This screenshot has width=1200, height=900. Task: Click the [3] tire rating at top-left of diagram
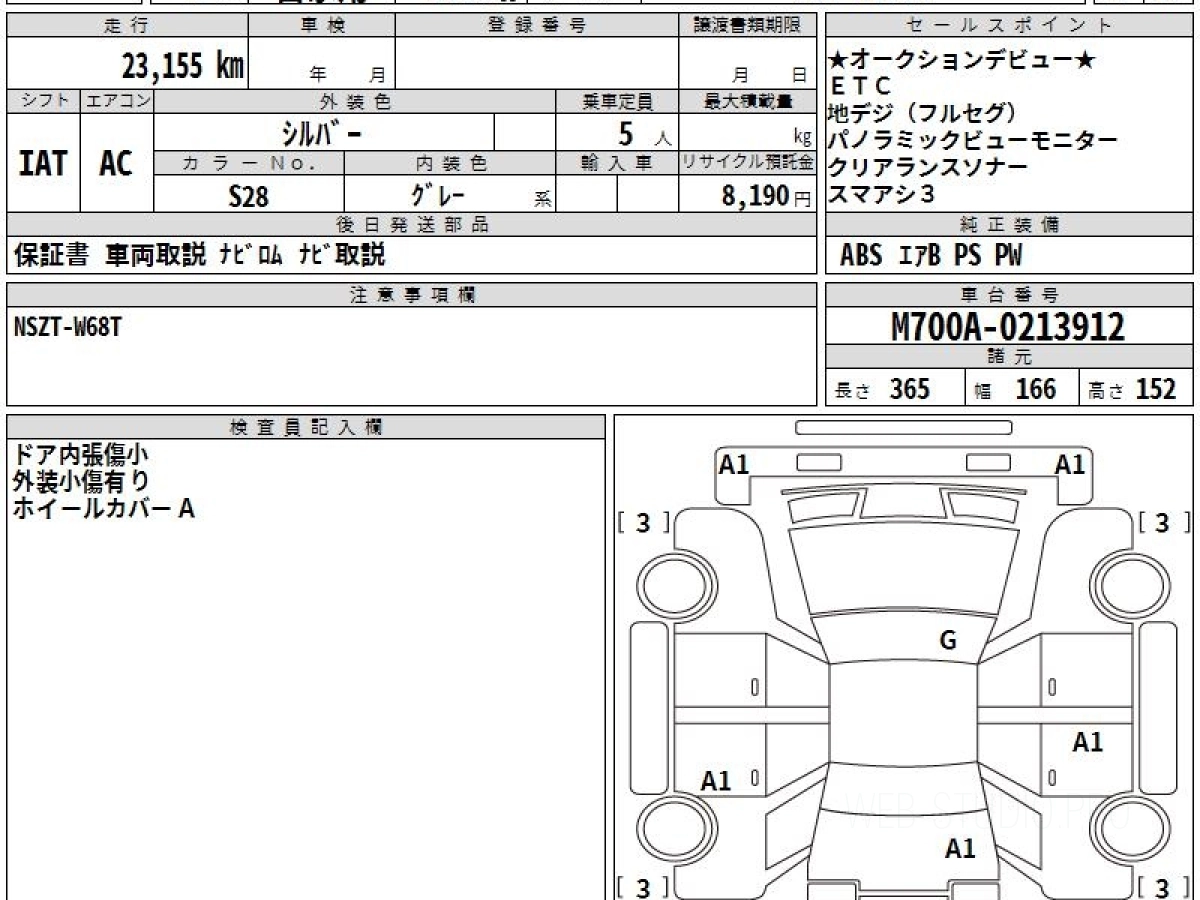[643, 523]
